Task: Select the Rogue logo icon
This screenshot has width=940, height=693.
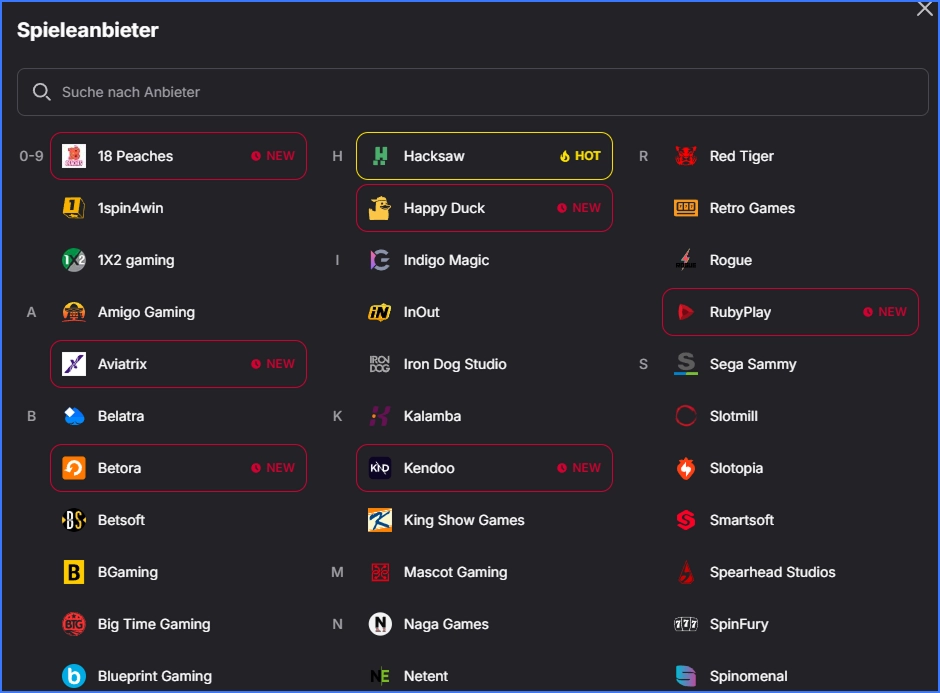Action: click(x=686, y=260)
